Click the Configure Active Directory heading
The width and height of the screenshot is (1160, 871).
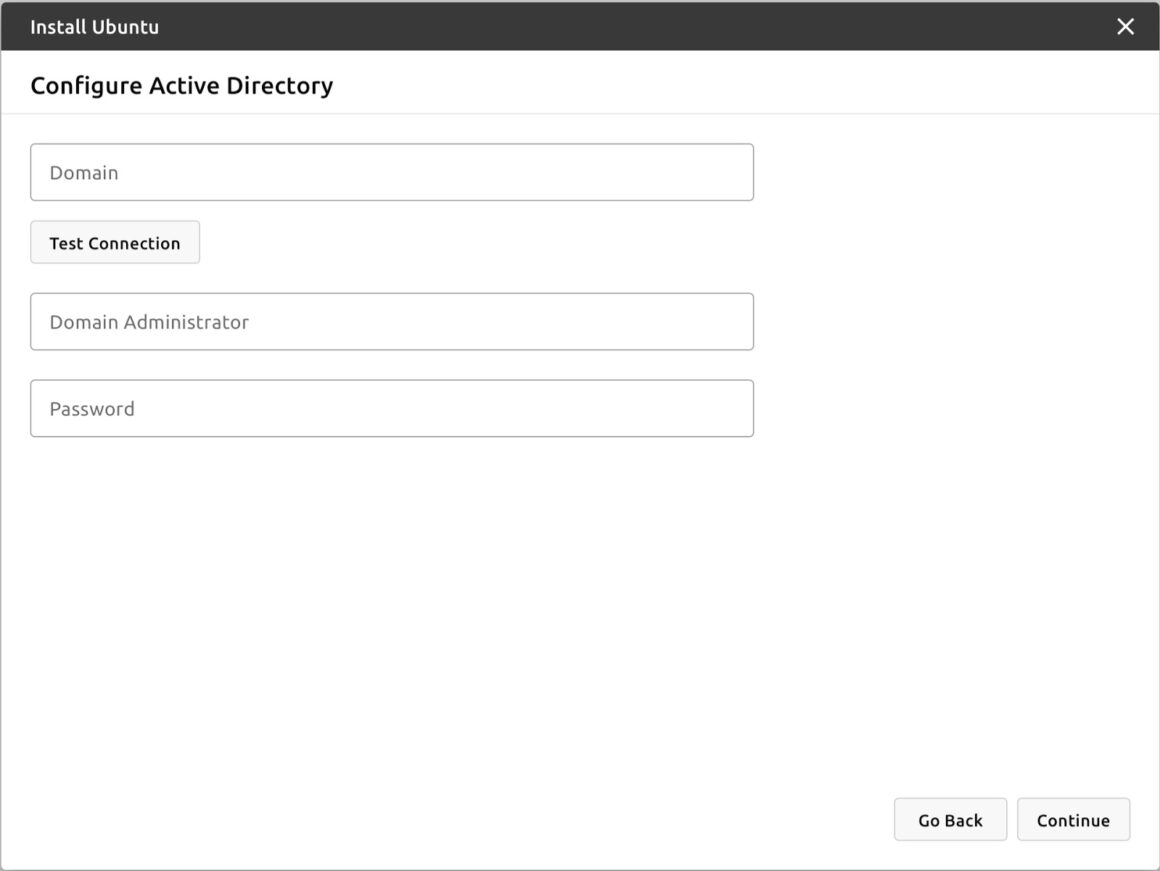182,86
